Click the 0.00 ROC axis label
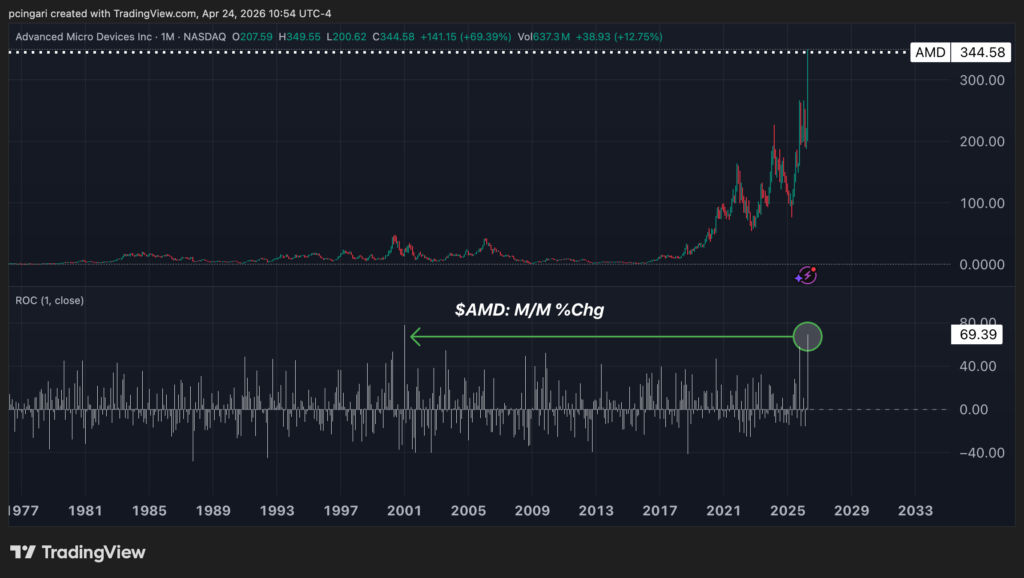The width and height of the screenshot is (1024, 578). (x=974, y=409)
